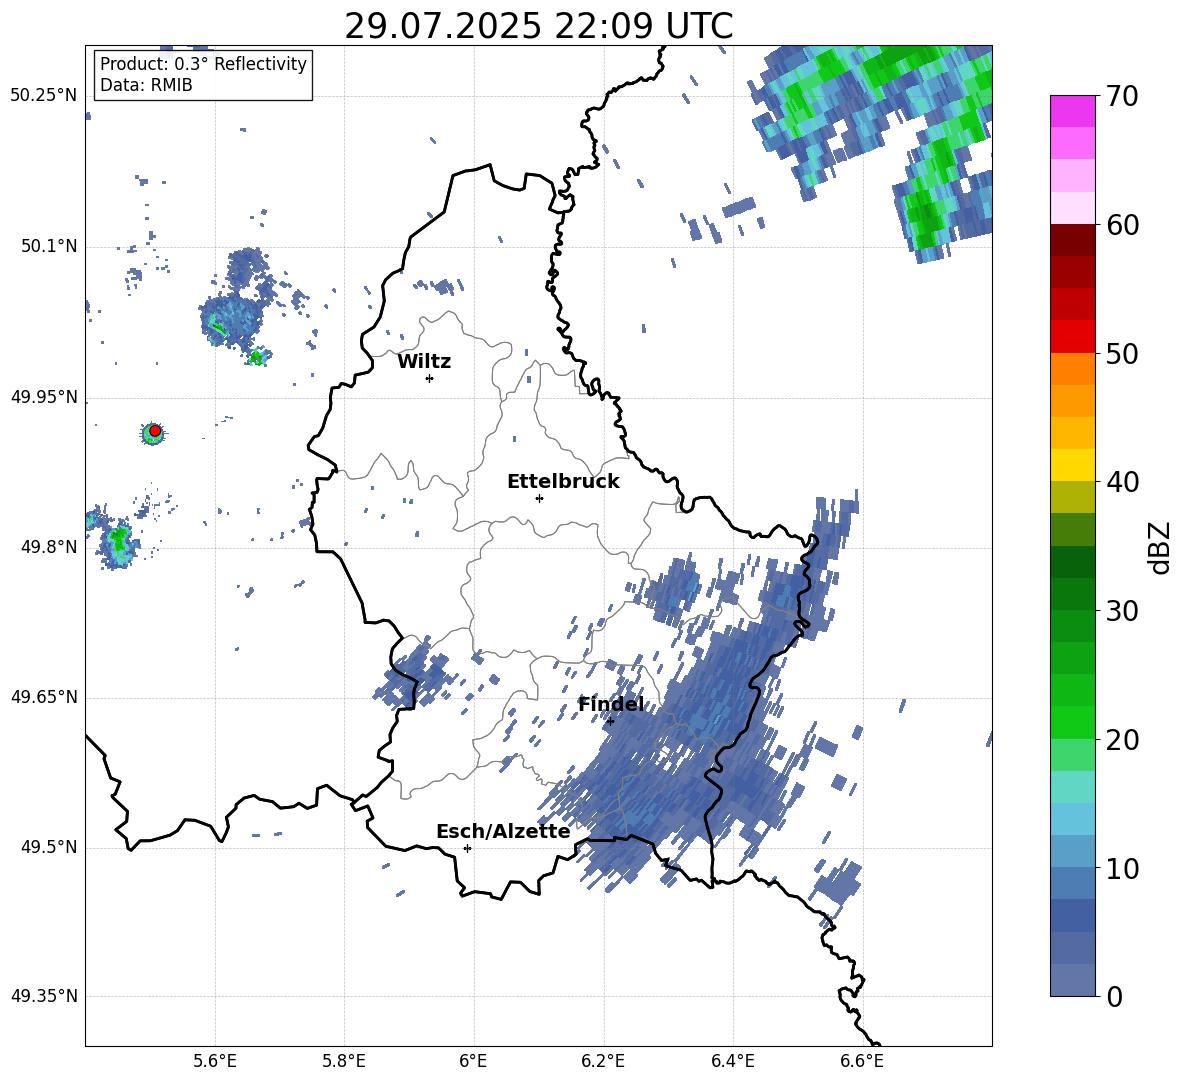The width and height of the screenshot is (1184, 1081).
Task: Click the Ettelbruck cross marker
Action: 539,498
